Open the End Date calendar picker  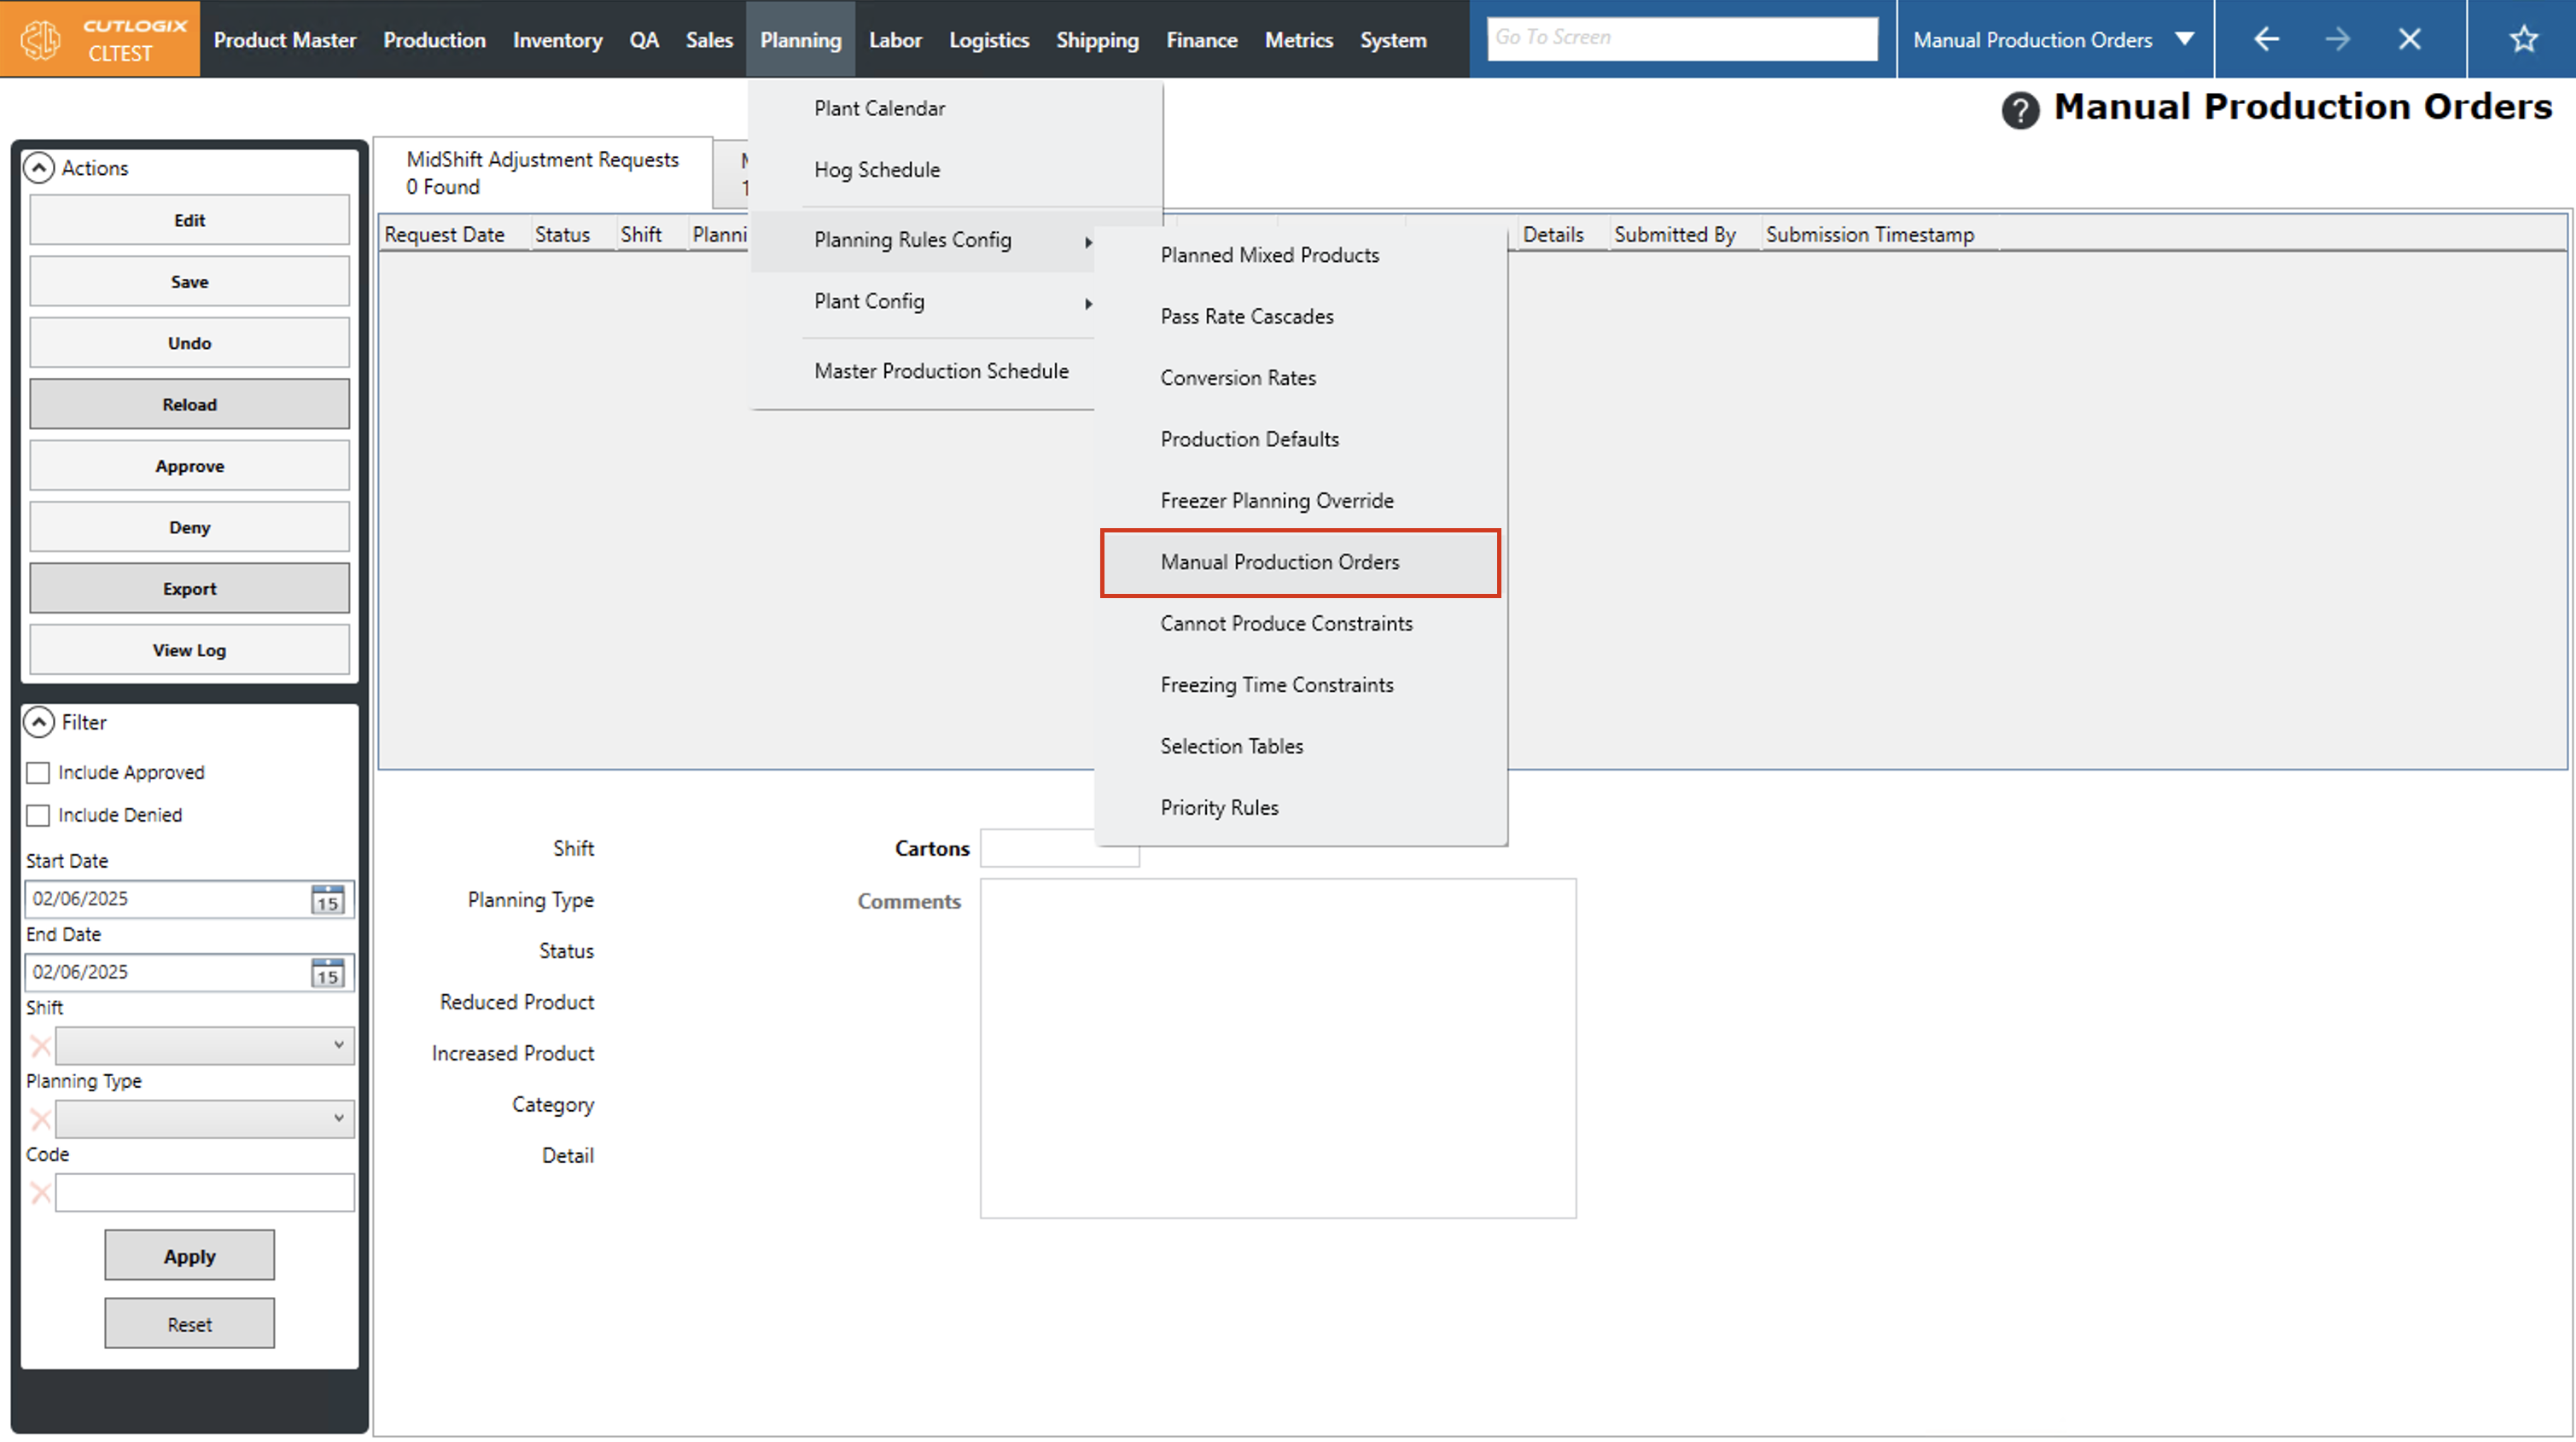[327, 972]
